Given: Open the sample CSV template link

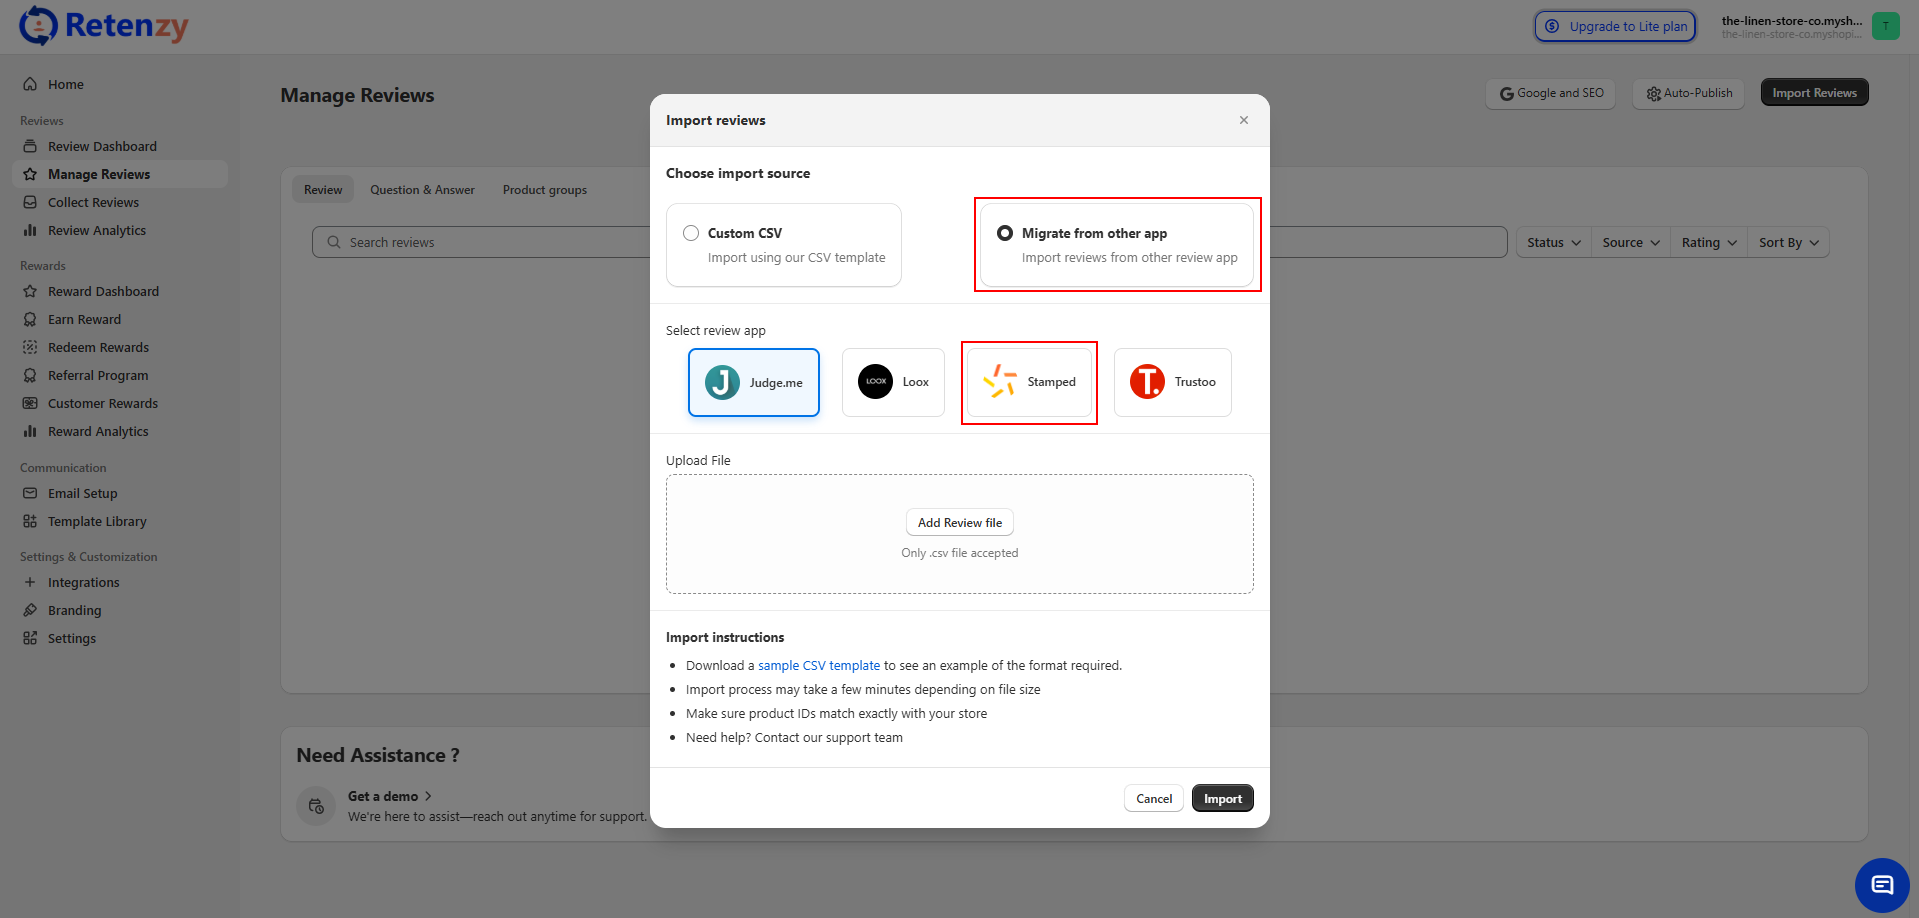Looking at the screenshot, I should click(819, 665).
